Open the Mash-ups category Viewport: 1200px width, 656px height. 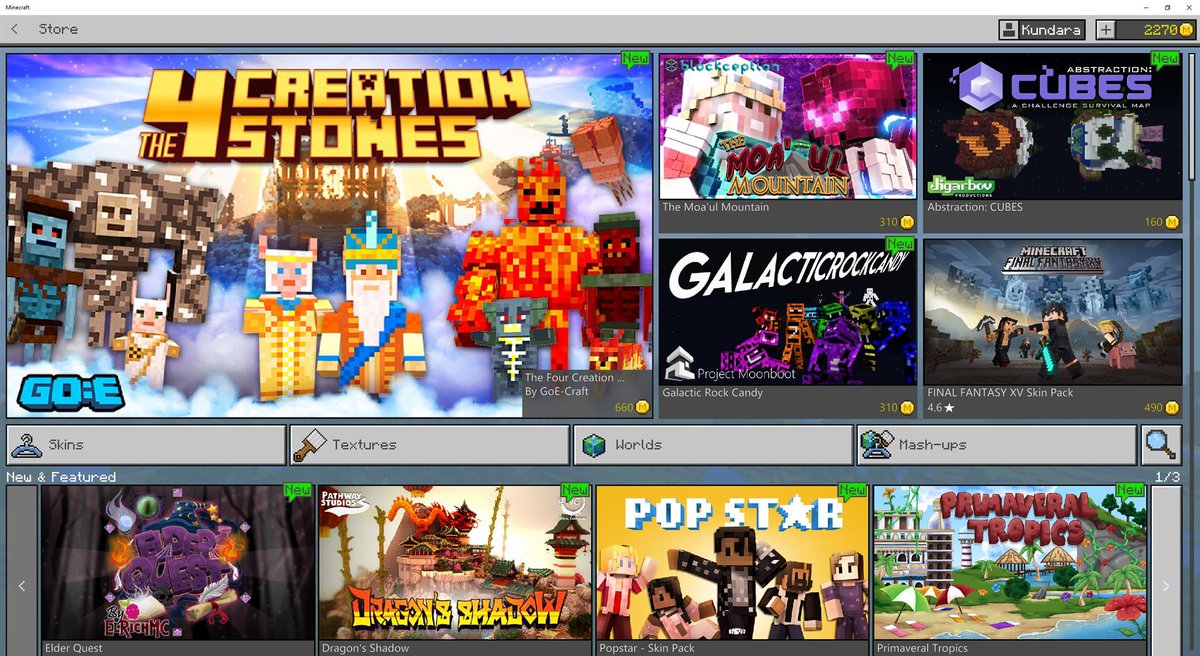(996, 445)
